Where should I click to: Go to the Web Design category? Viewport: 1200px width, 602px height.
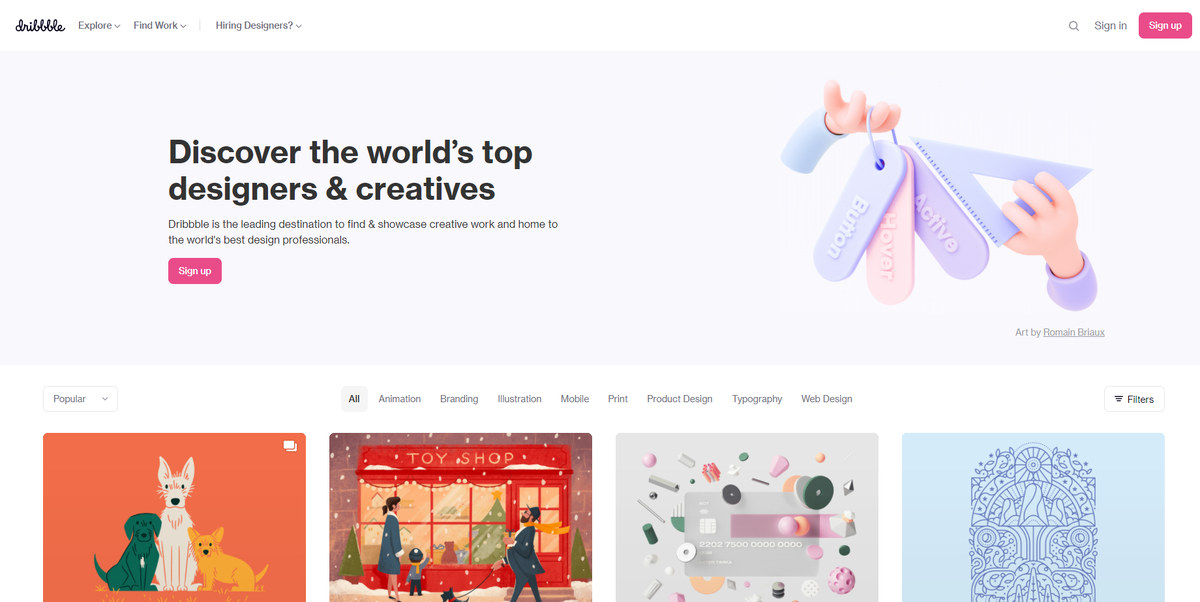click(x=827, y=399)
